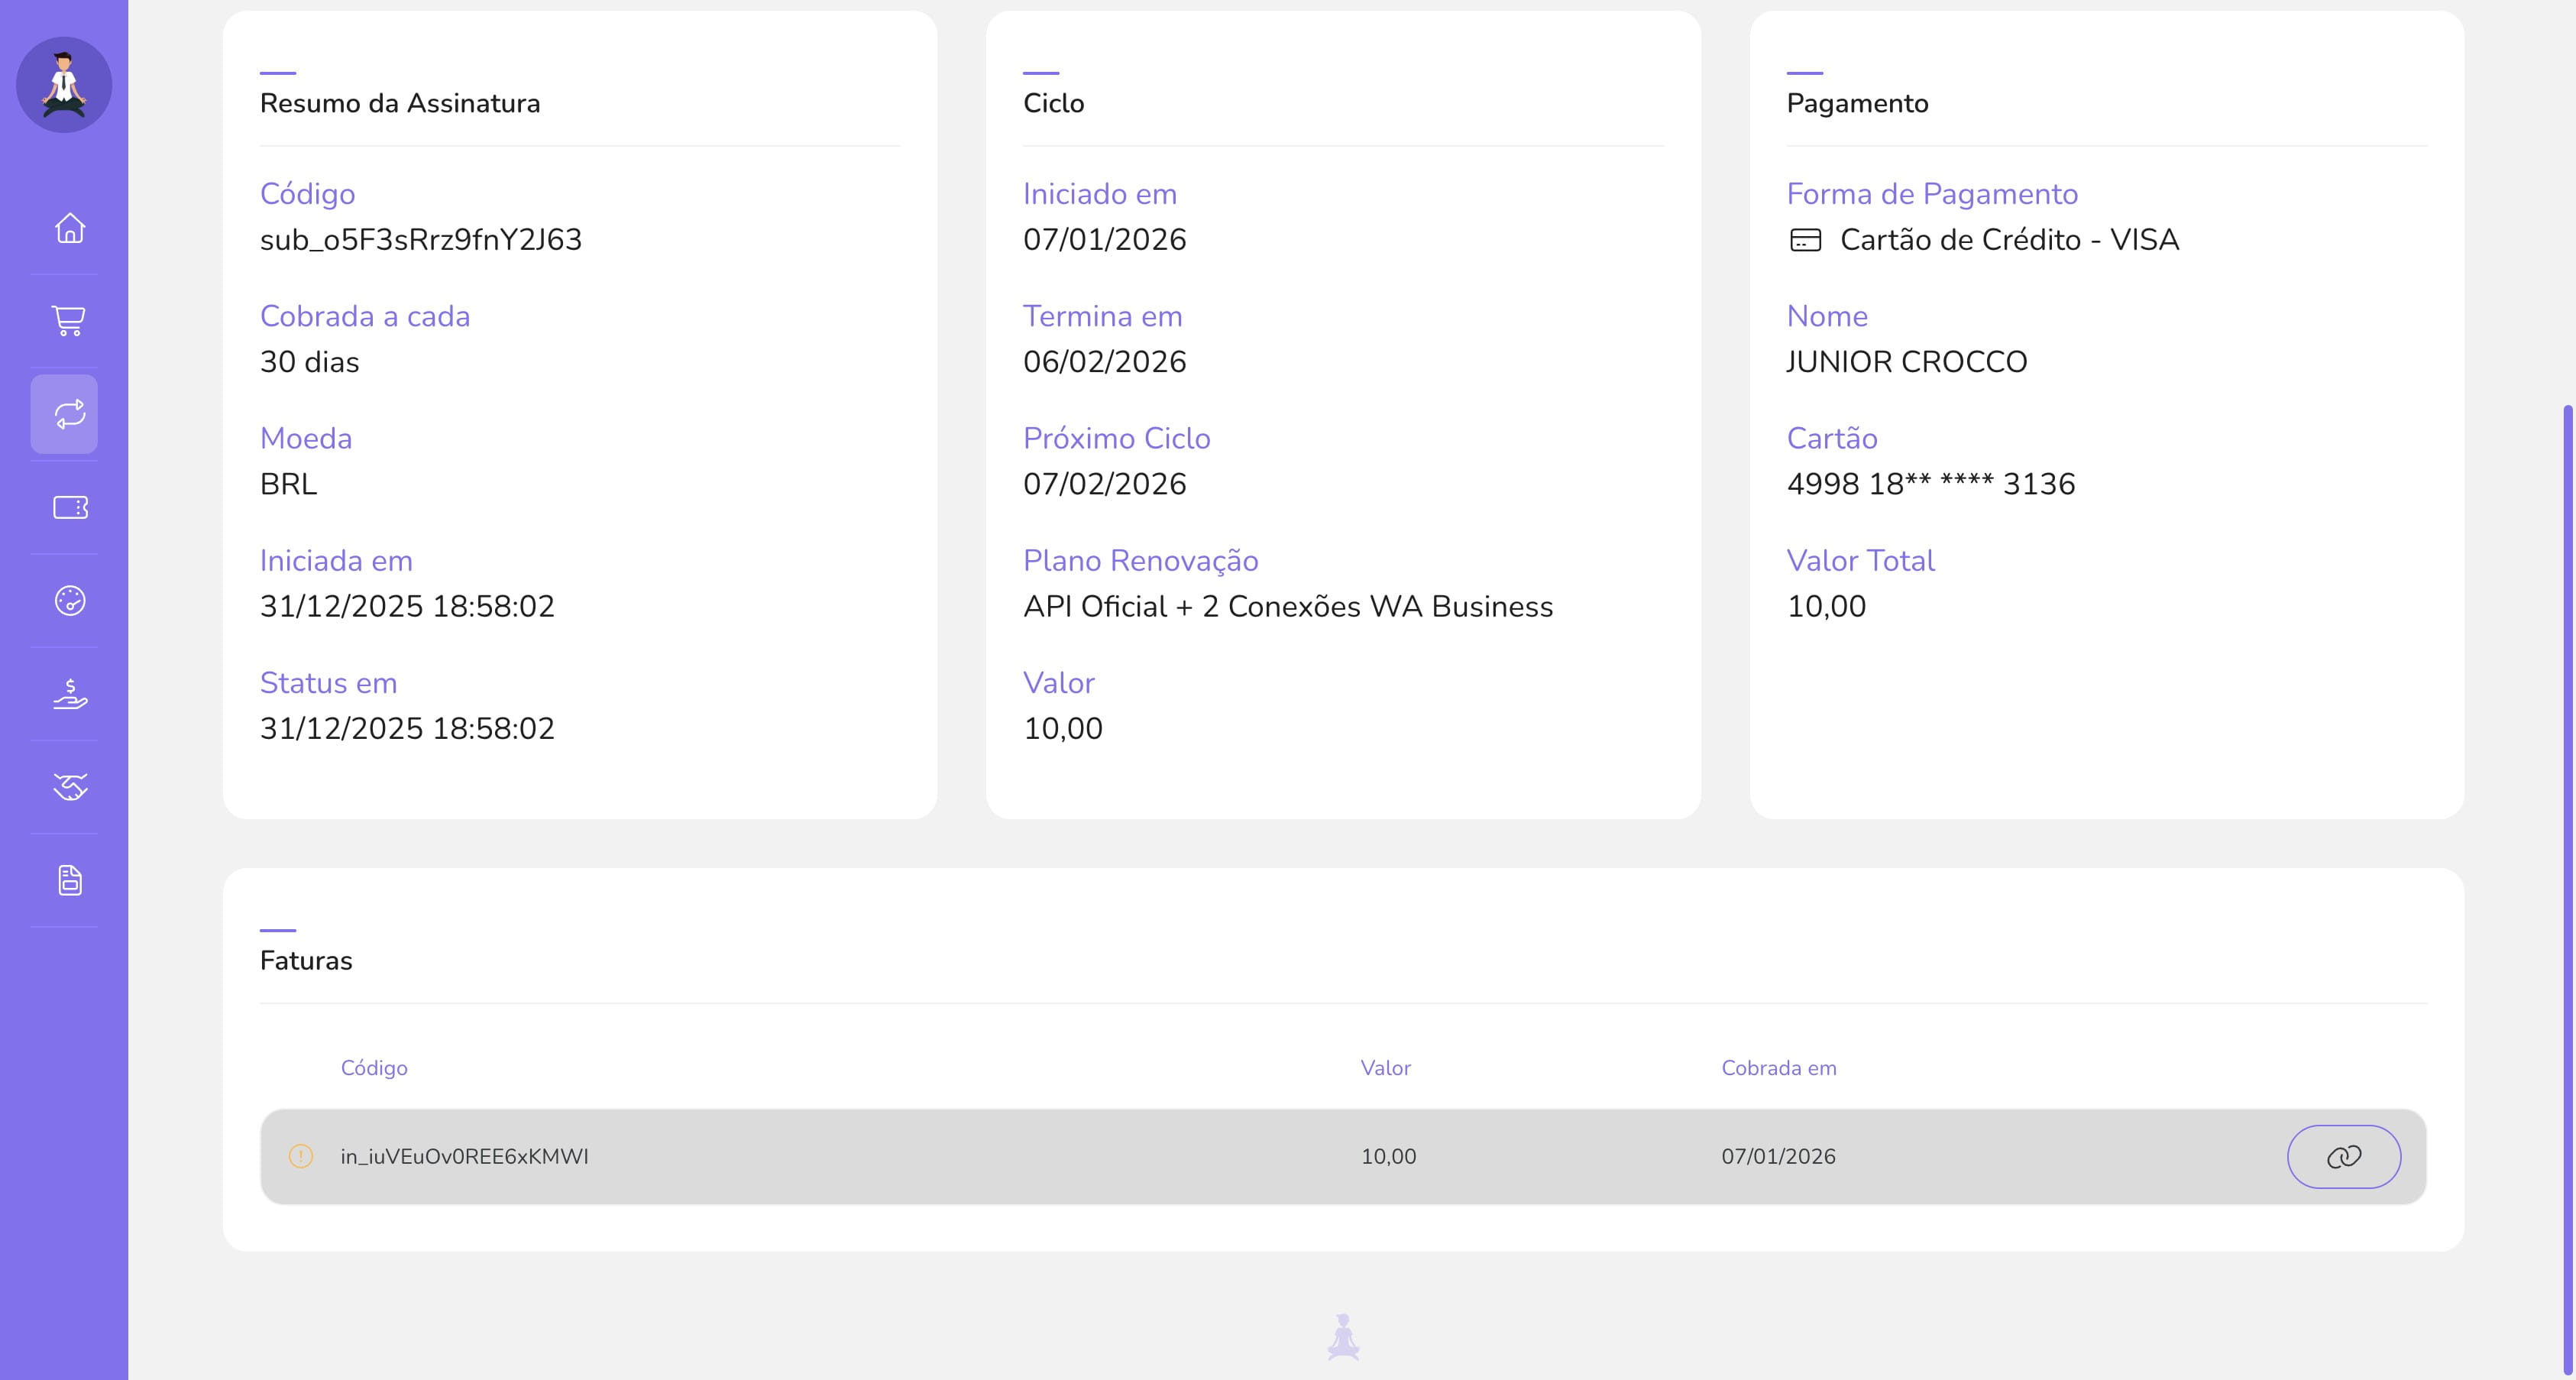
Task: Click the Ciclo card heading
Action: pyautogui.click(x=1053, y=103)
